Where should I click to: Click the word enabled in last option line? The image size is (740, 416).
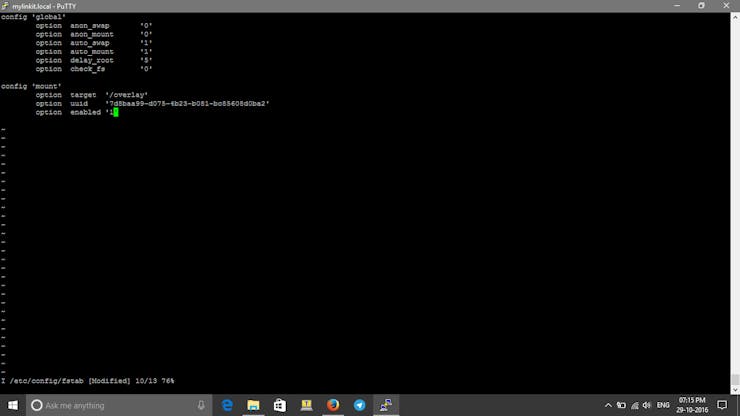(x=85, y=112)
